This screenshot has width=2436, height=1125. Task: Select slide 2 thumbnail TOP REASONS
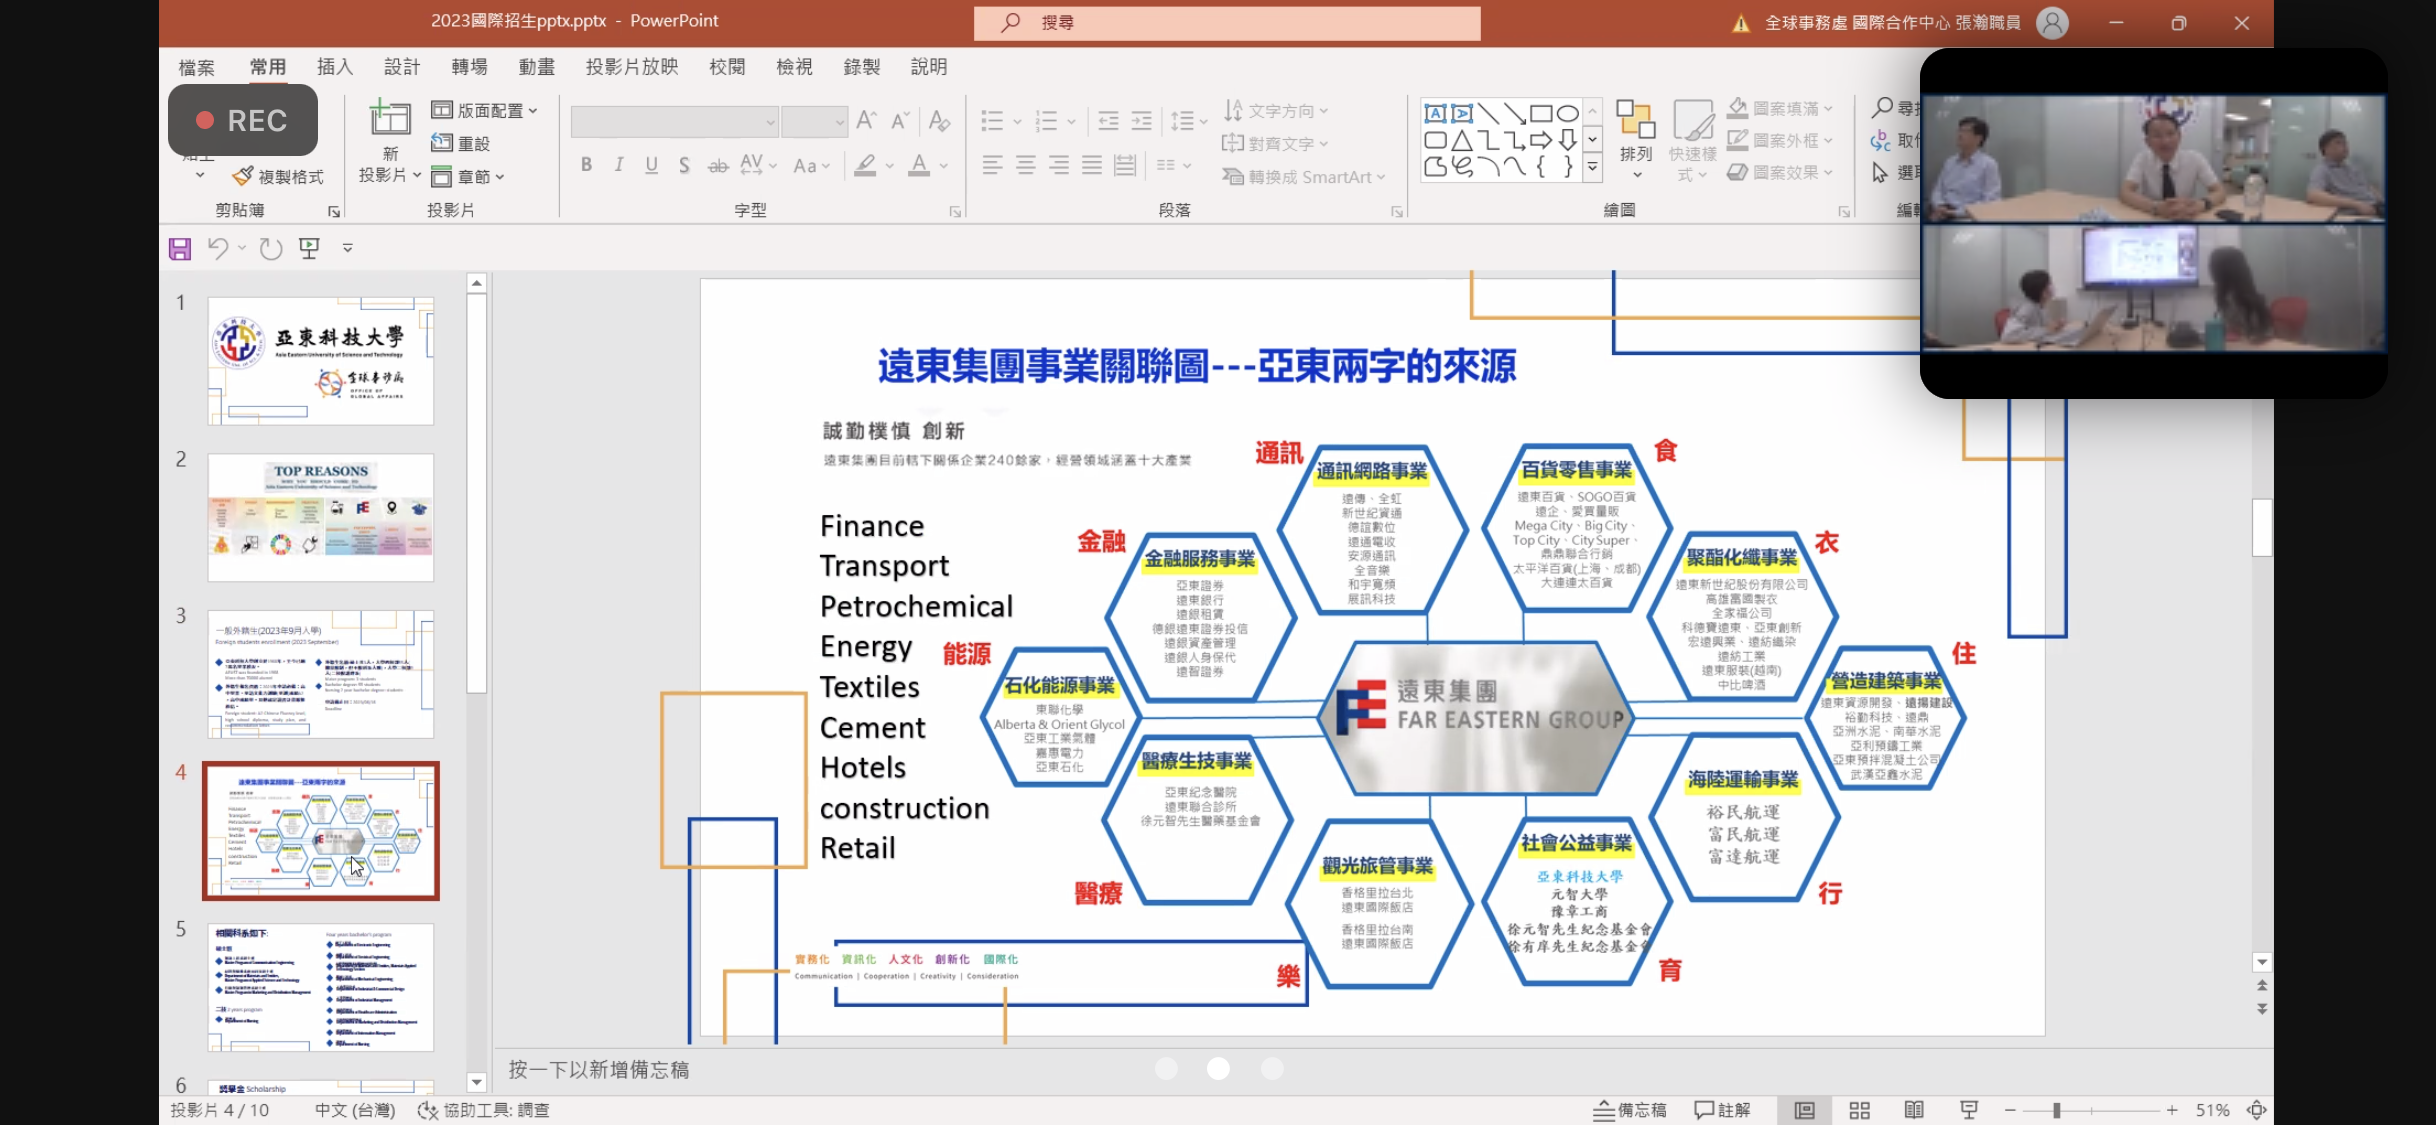tap(320, 517)
